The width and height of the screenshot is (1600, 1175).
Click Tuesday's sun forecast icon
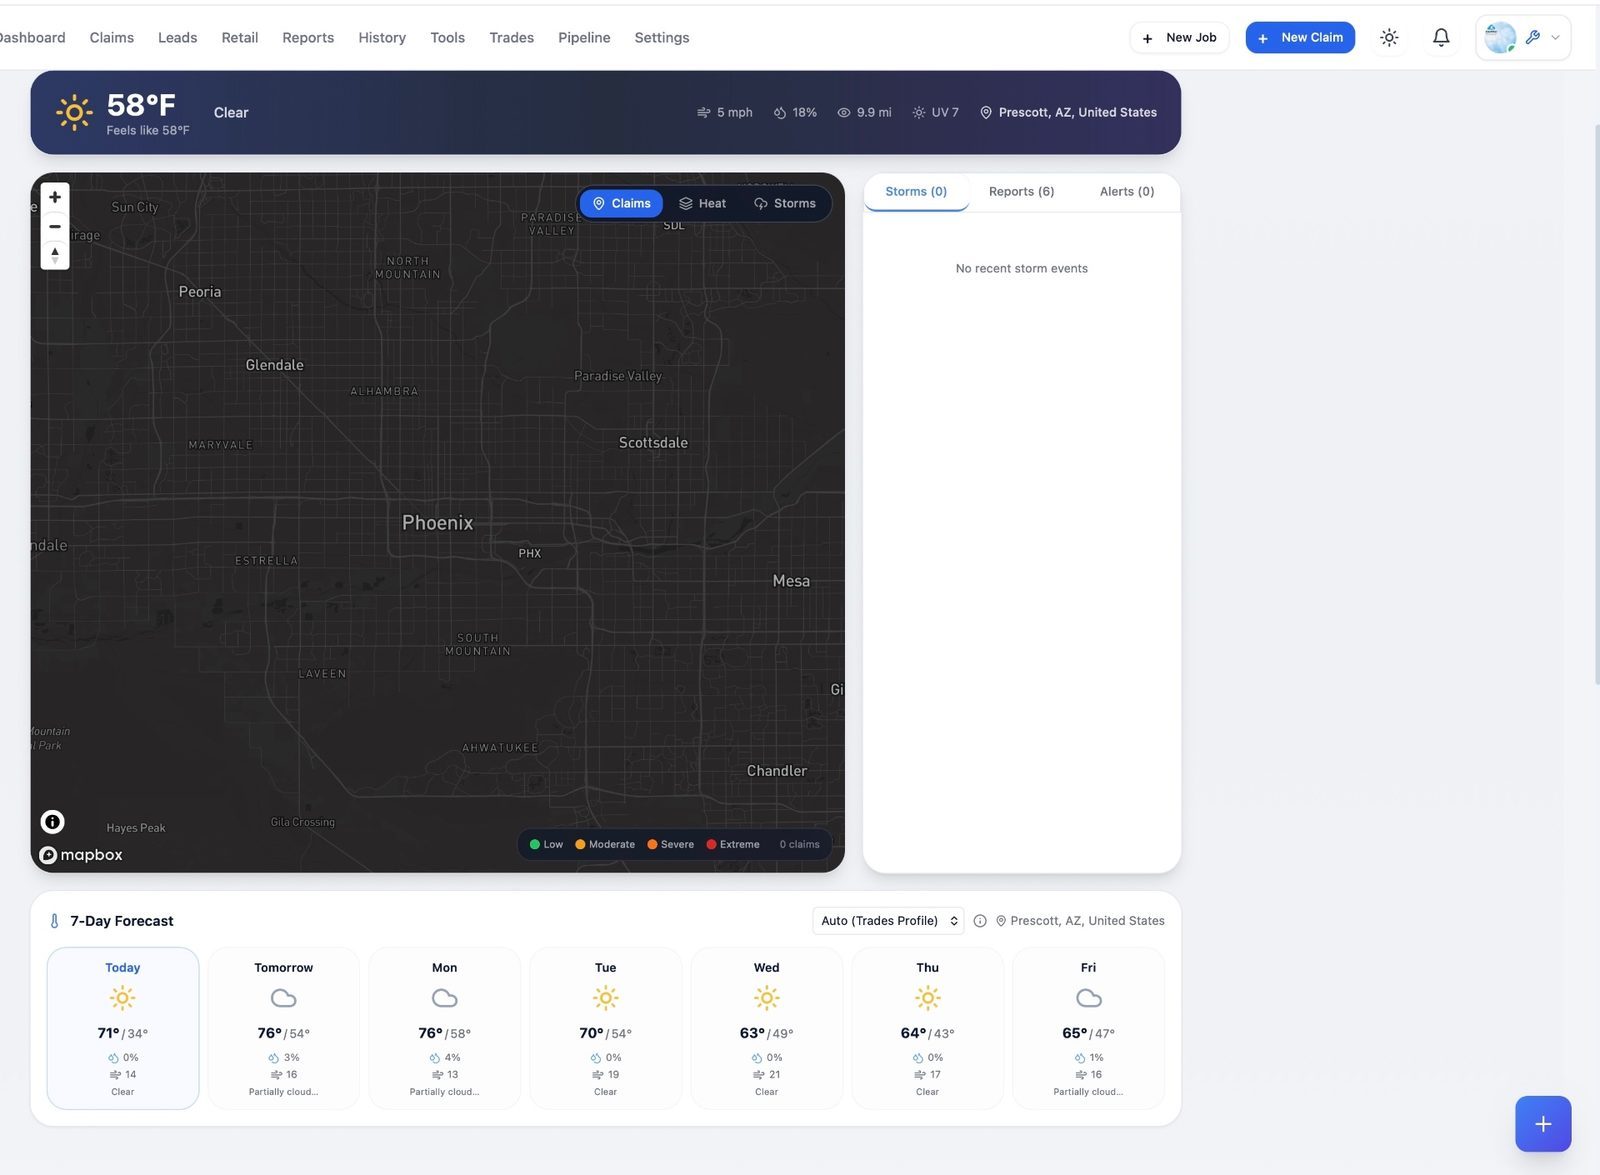coord(606,998)
